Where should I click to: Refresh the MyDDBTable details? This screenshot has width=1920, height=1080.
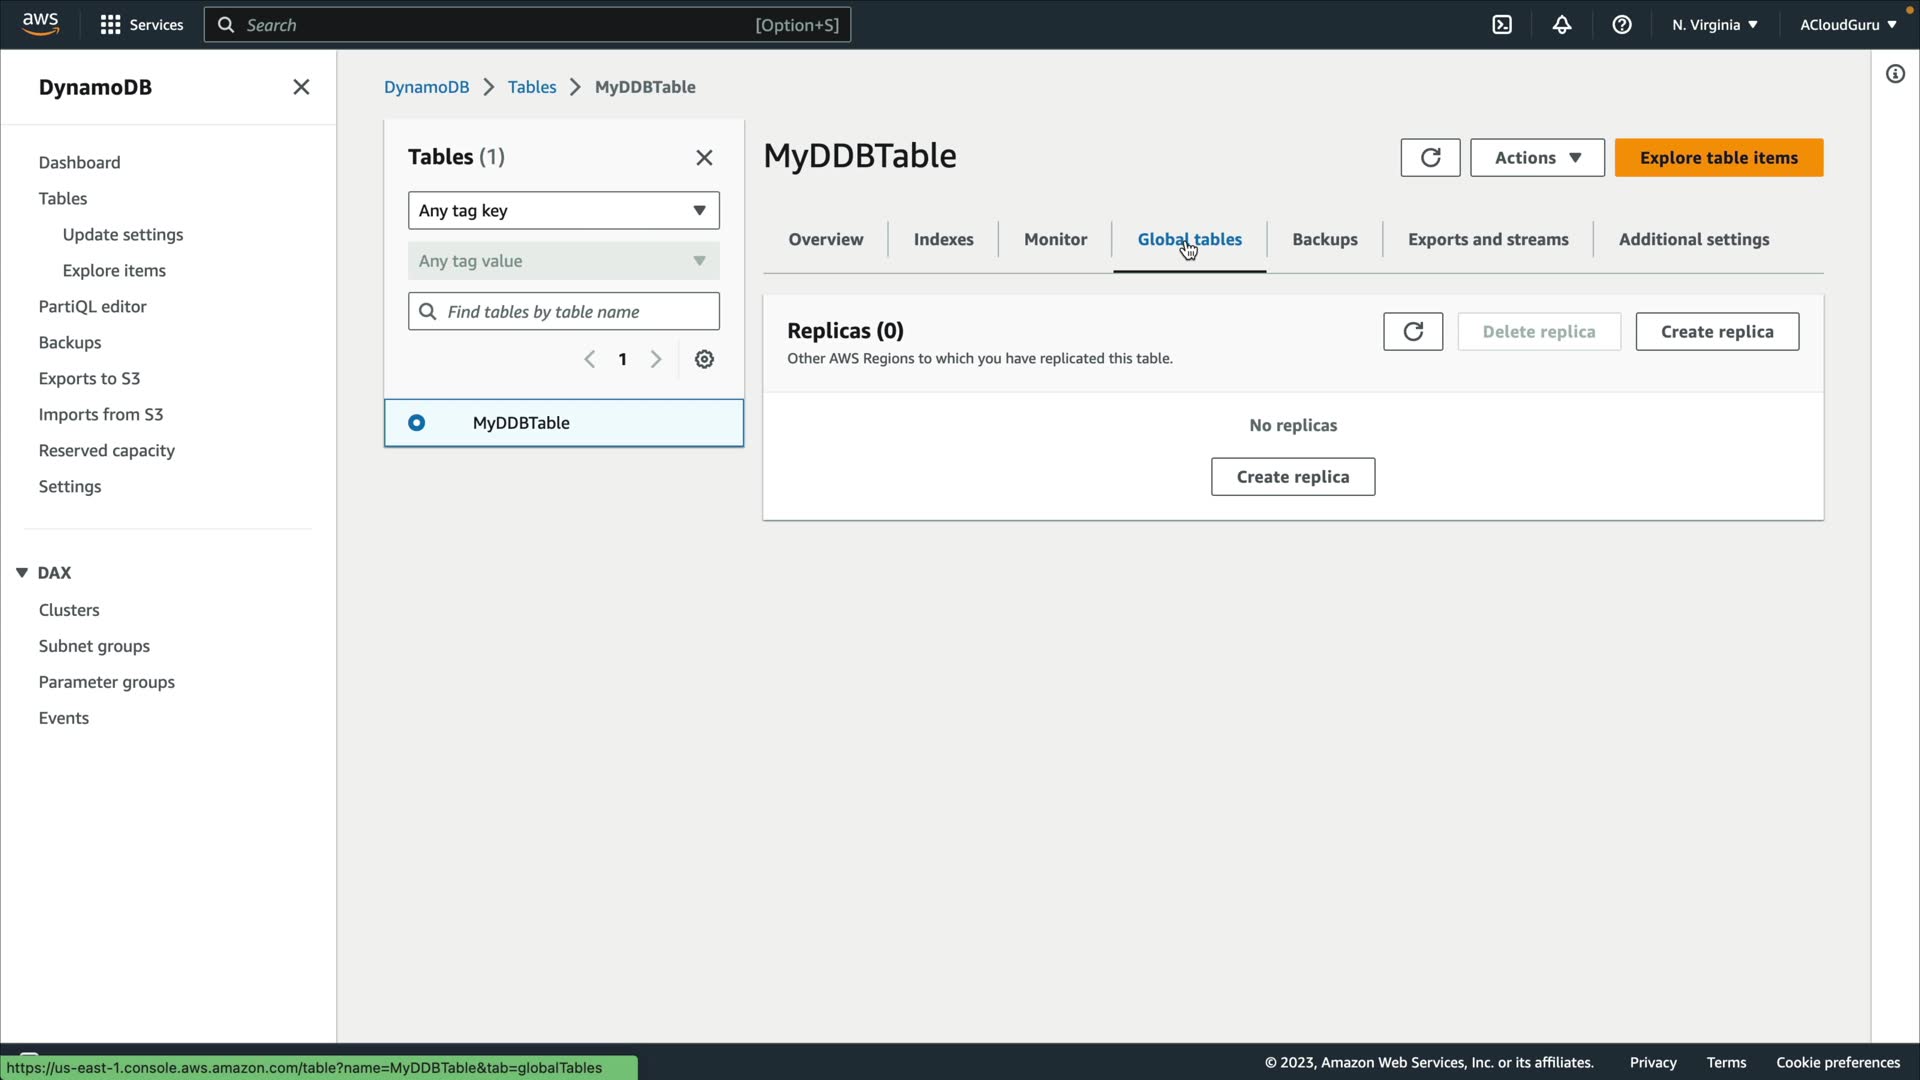[1430, 158]
